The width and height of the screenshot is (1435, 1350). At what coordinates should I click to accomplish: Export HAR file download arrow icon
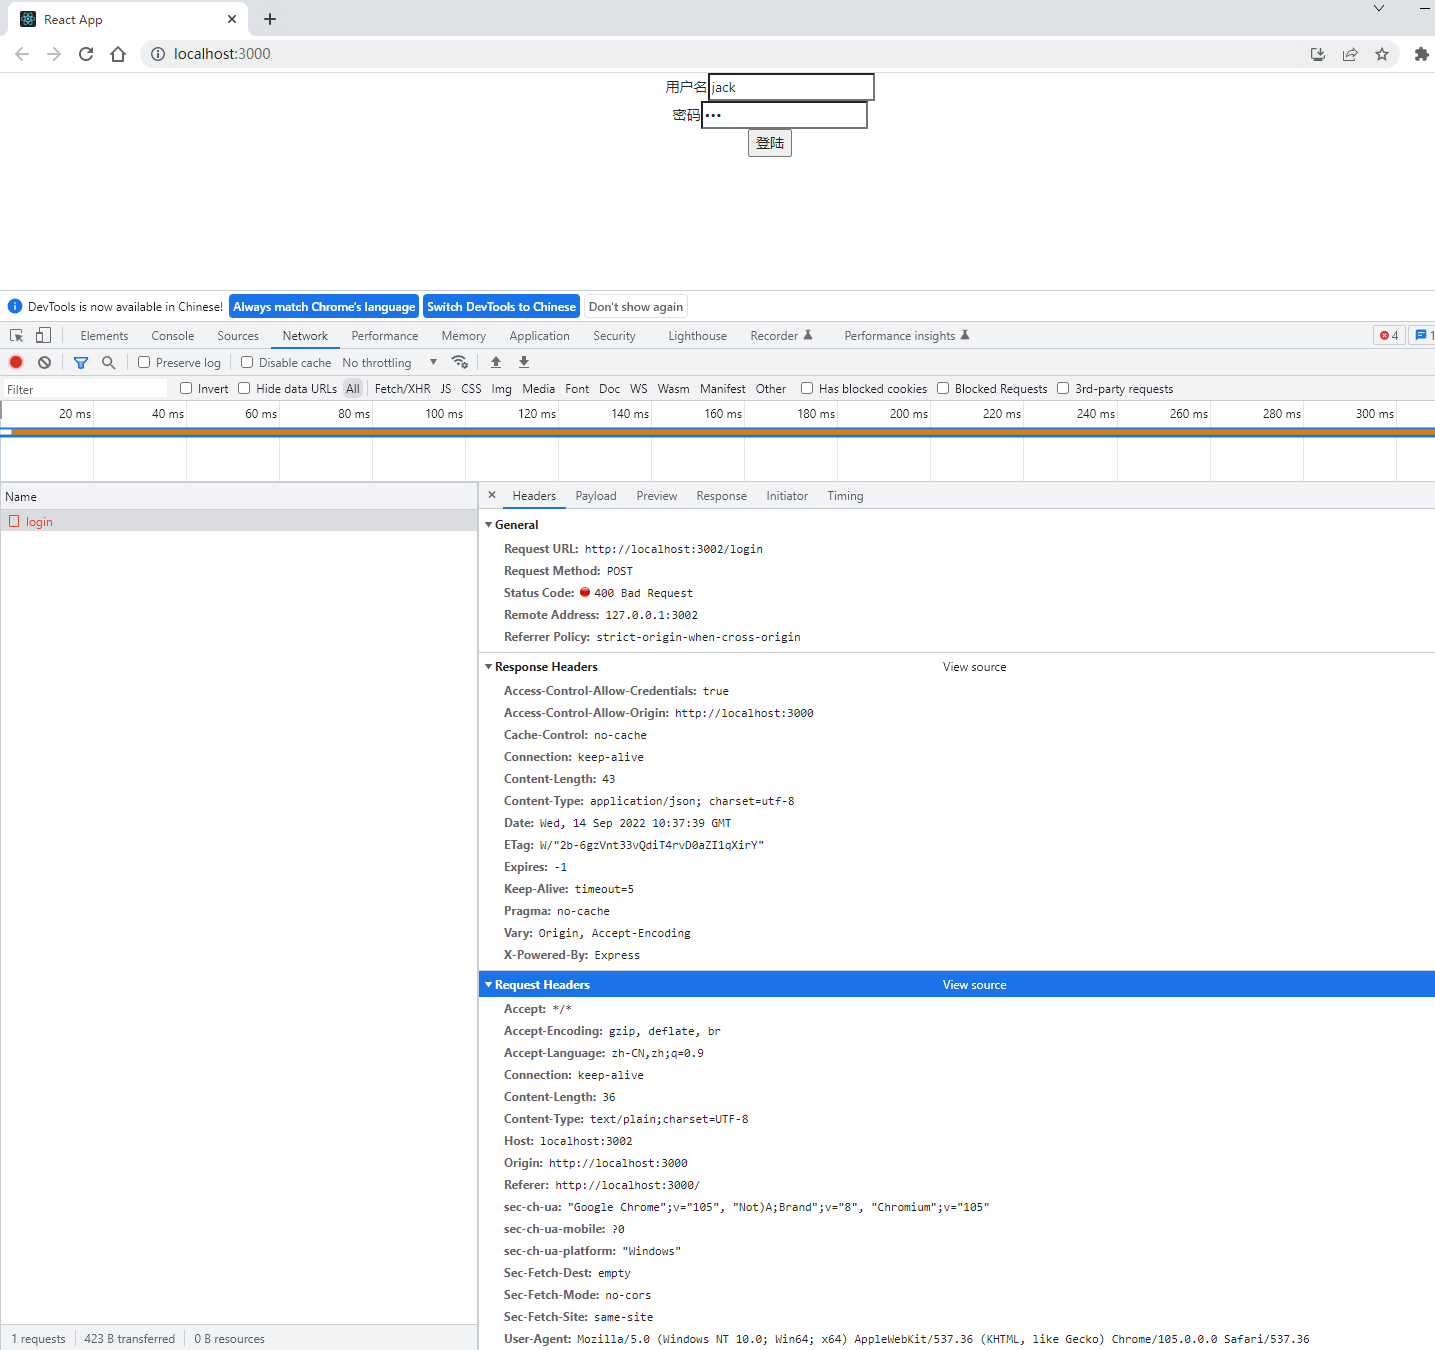(x=524, y=362)
